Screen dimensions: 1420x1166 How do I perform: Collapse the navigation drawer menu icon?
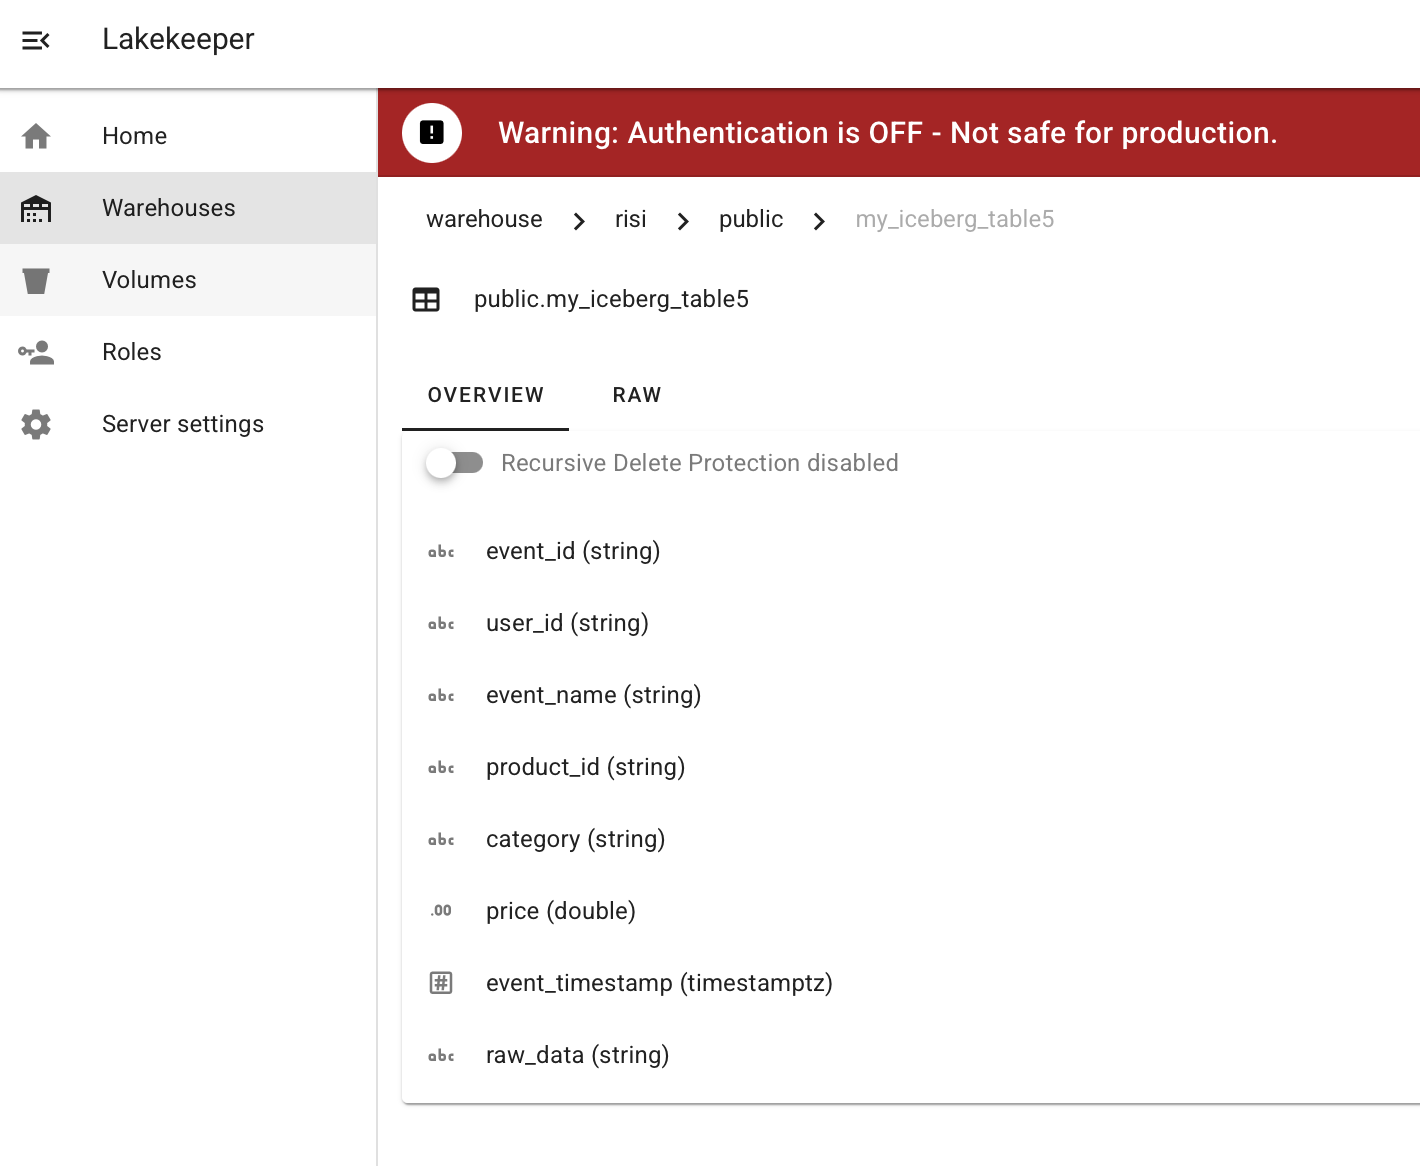pyautogui.click(x=36, y=40)
